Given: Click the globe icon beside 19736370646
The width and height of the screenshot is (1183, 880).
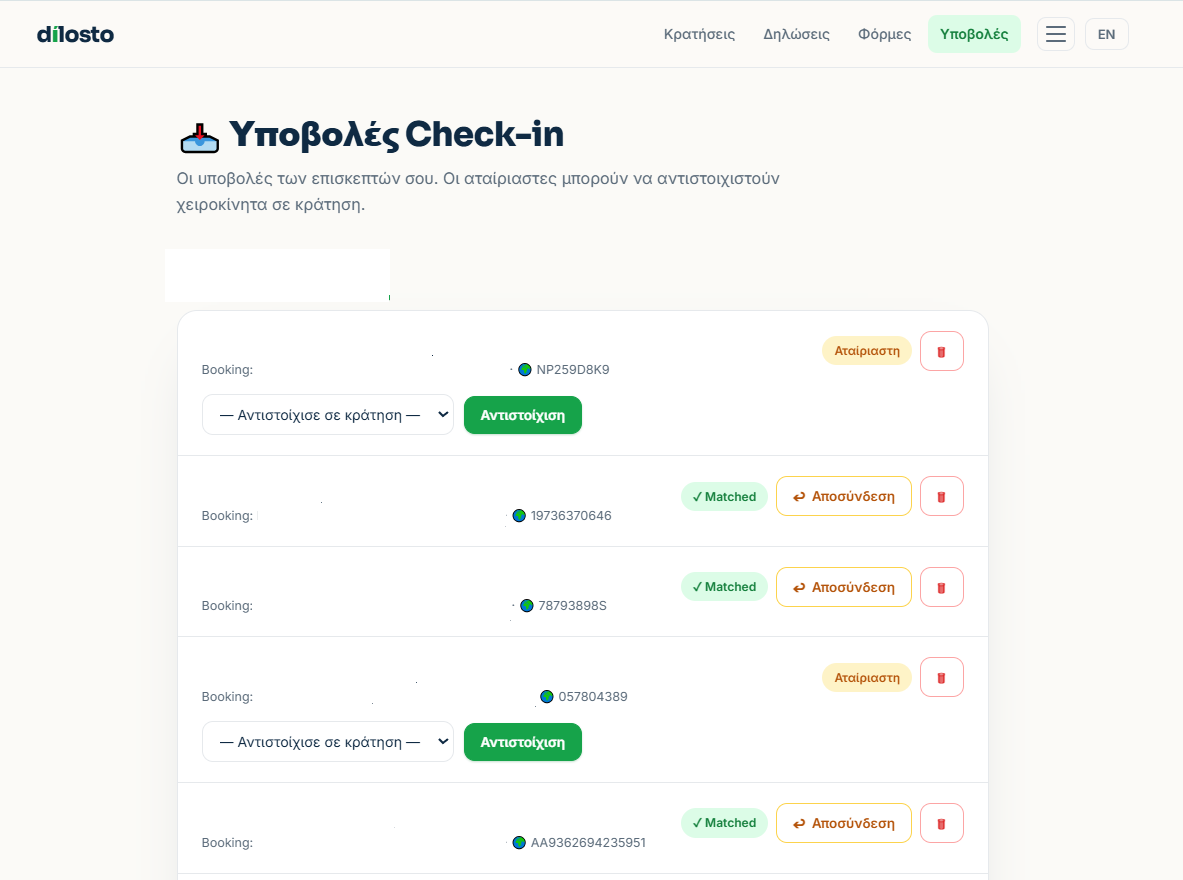Looking at the screenshot, I should [519, 515].
